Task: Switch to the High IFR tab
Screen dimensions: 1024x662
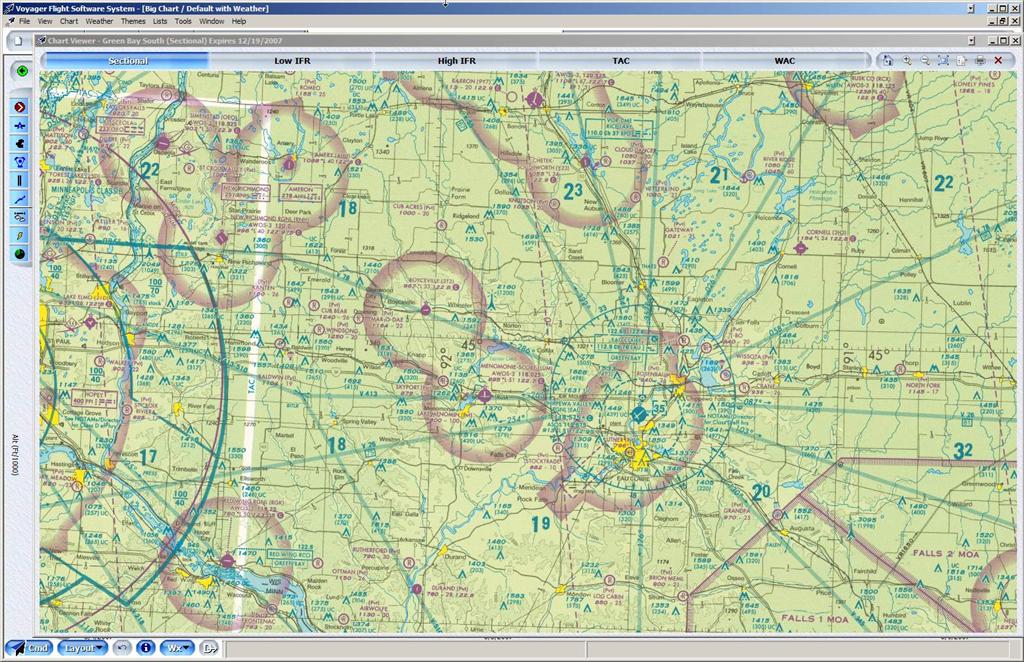Action: click(456, 61)
